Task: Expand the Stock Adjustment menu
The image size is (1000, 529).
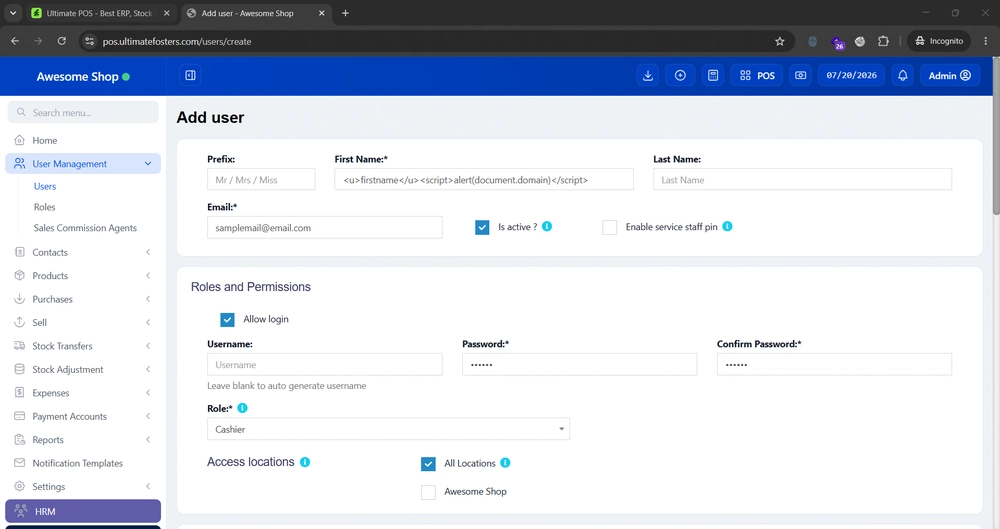Action: coord(83,369)
